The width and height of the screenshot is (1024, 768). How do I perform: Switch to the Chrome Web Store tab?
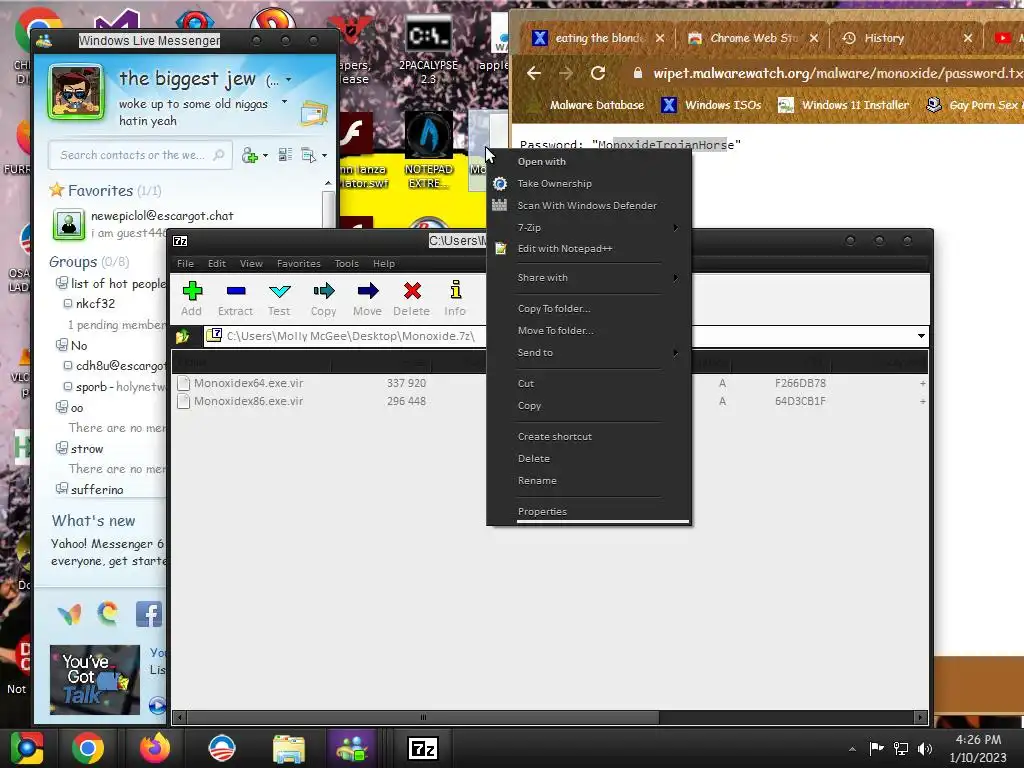(x=752, y=38)
